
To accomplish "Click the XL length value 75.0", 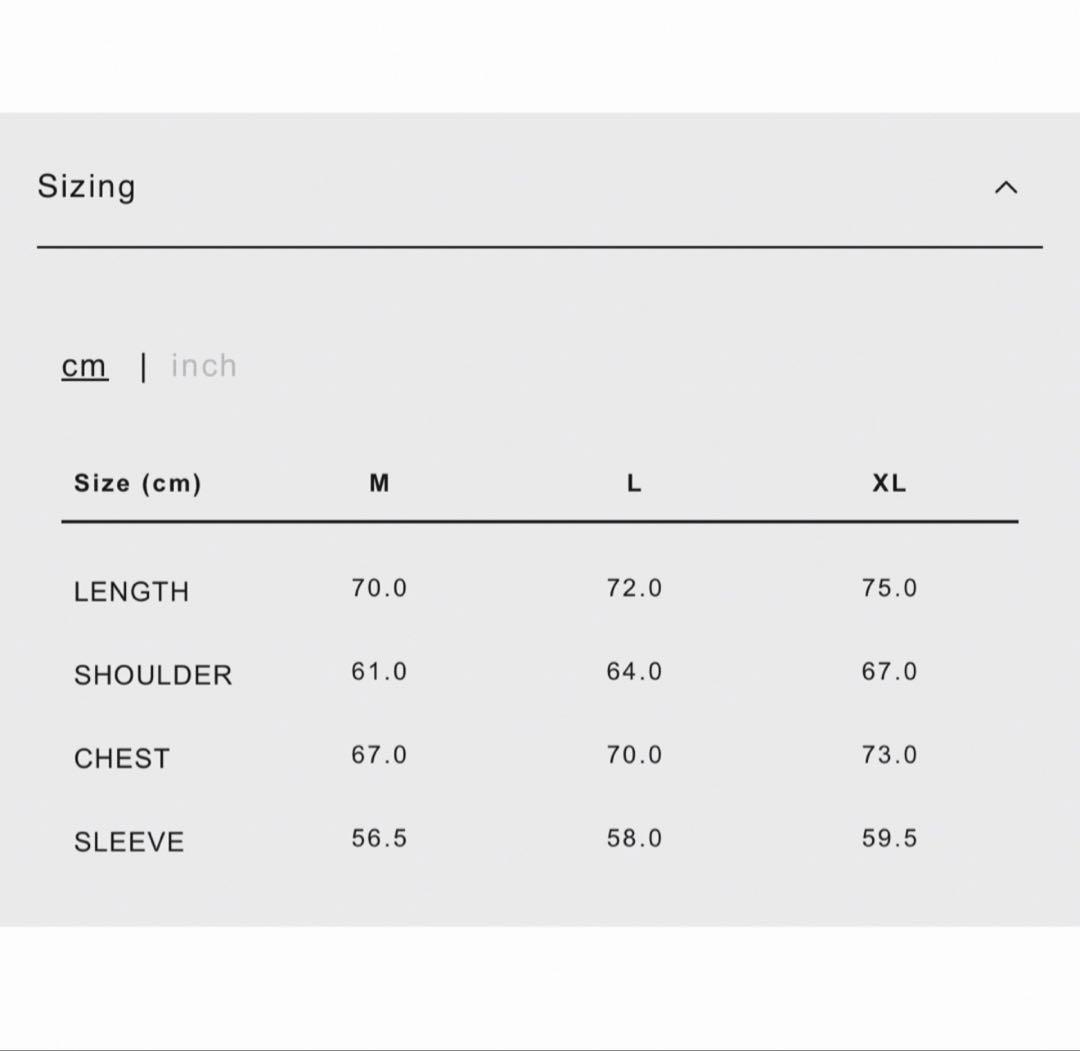I will coord(889,588).
